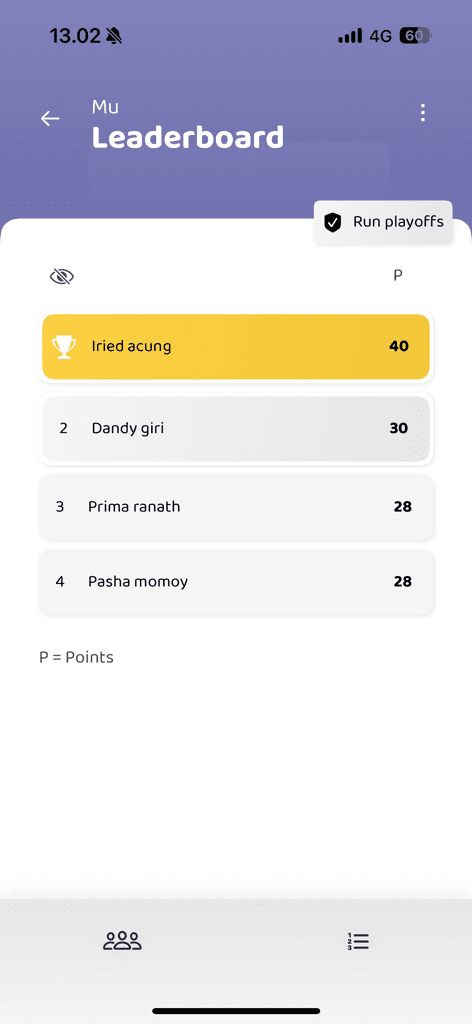Tap the silent bell status icon

click(114, 36)
